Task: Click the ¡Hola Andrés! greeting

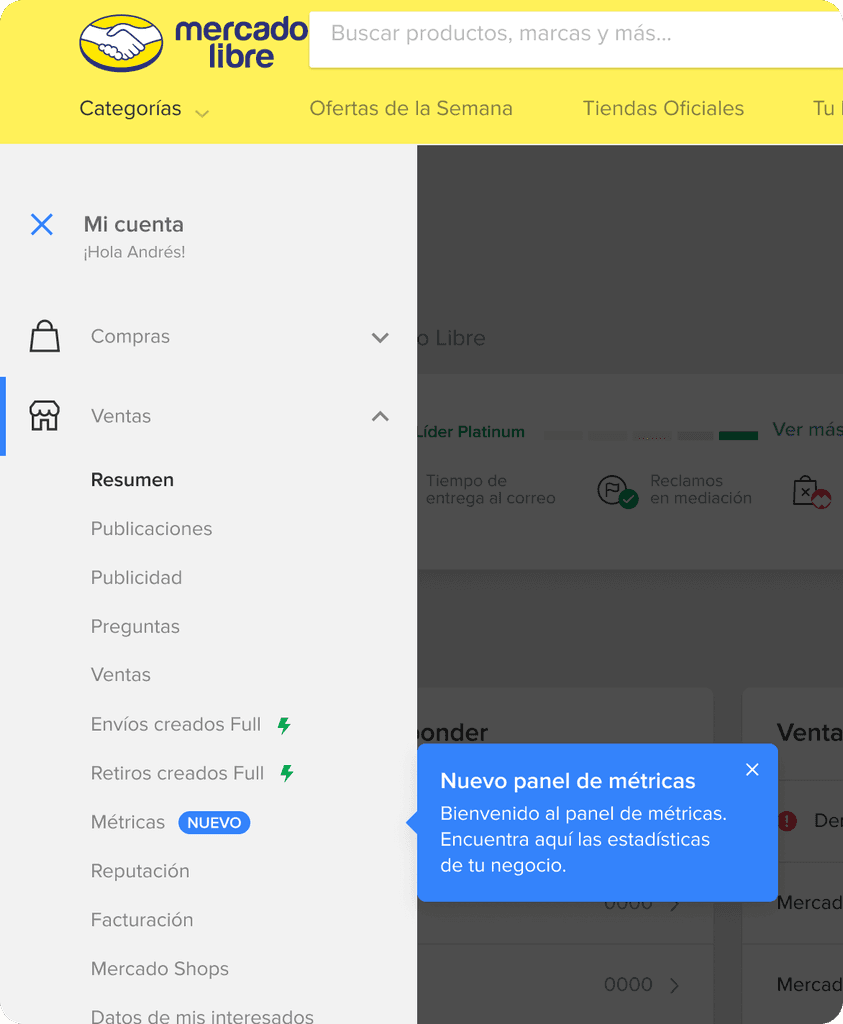Action: (134, 252)
